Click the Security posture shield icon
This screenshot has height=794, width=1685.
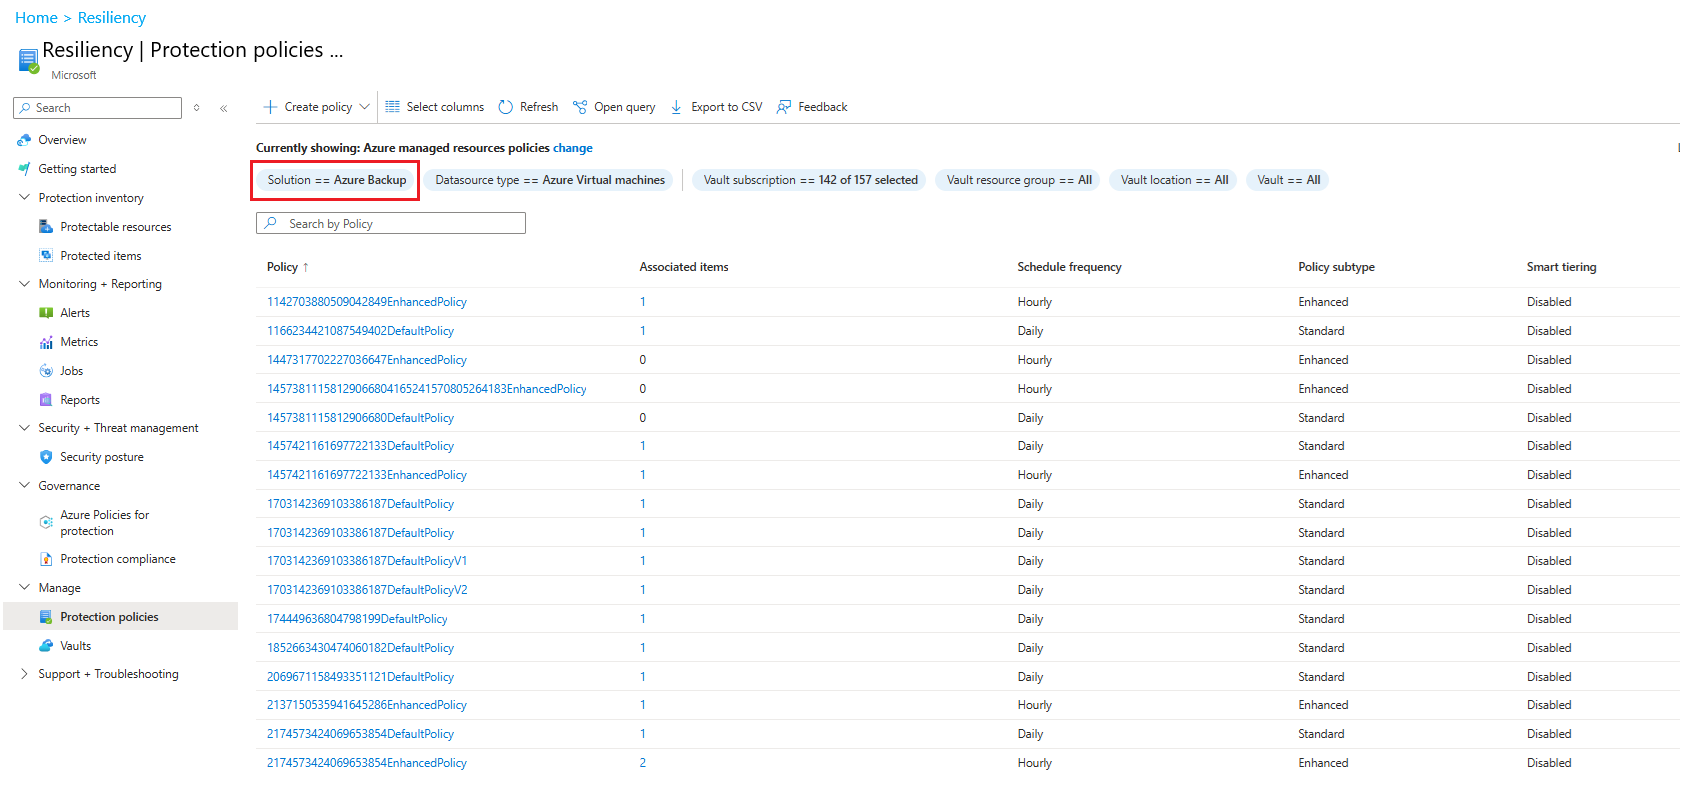coord(46,457)
